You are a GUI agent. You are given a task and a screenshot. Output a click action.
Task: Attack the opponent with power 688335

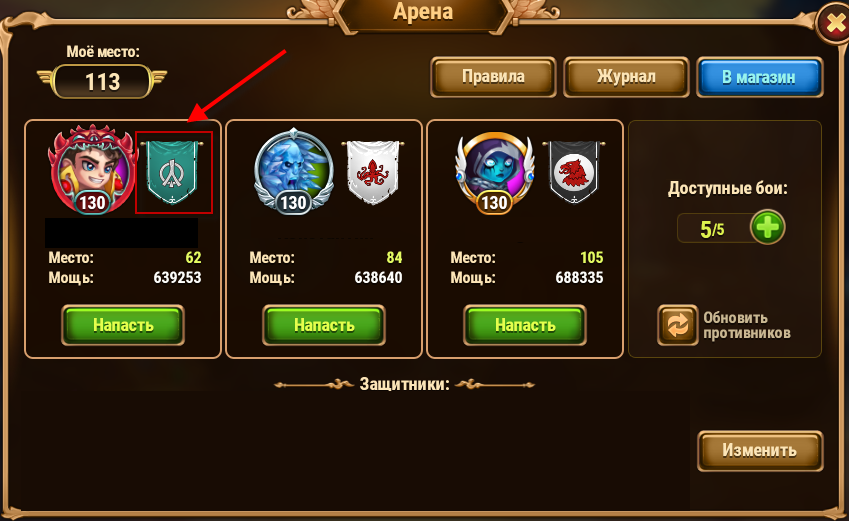[525, 325]
